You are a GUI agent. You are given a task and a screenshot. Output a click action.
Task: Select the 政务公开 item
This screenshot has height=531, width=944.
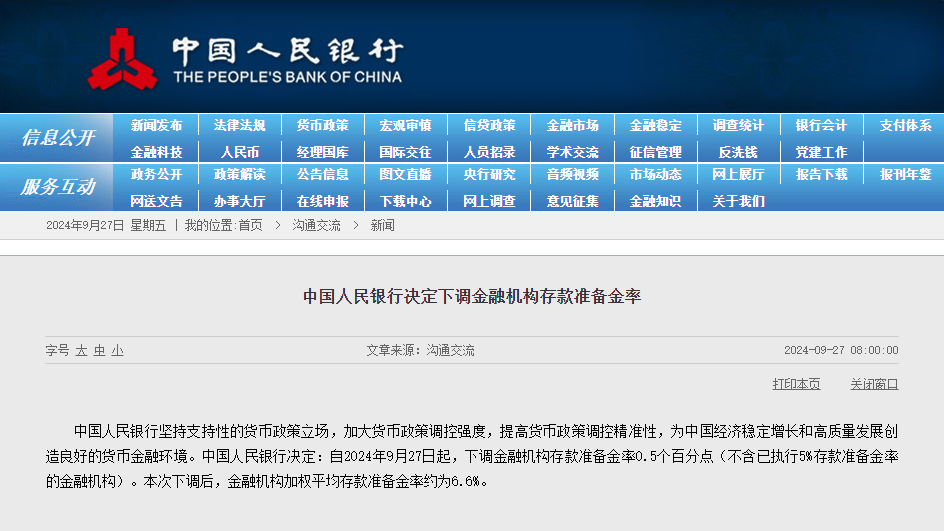pos(156,174)
